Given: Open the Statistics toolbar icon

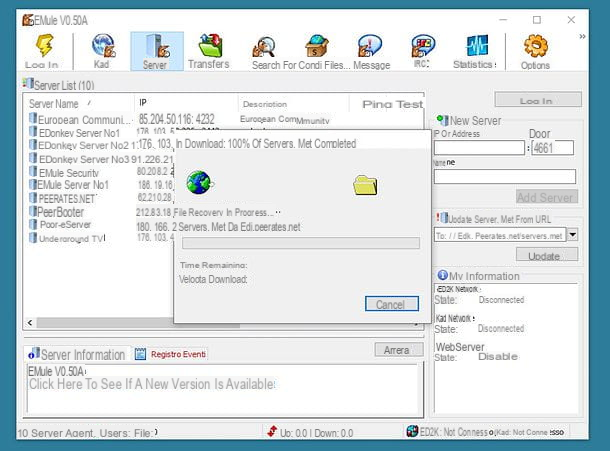Looking at the screenshot, I should 477,46.
